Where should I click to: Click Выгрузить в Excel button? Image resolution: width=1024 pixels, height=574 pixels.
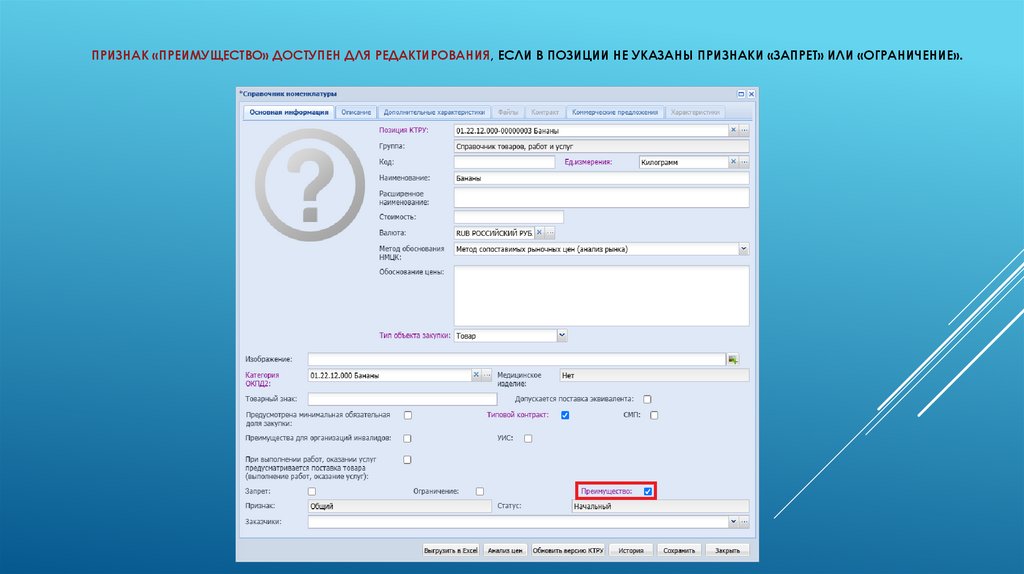(451, 550)
